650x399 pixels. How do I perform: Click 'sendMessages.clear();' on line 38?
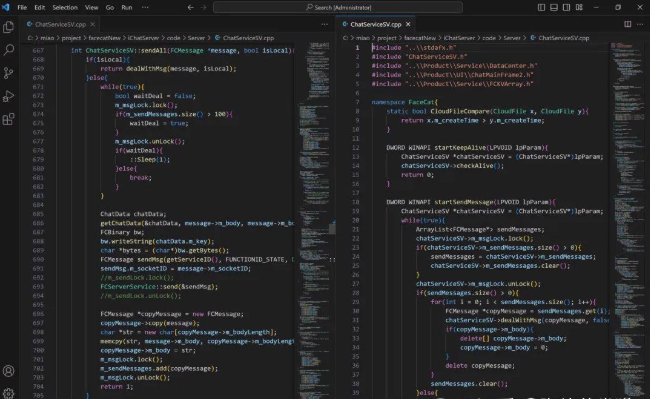(469, 384)
